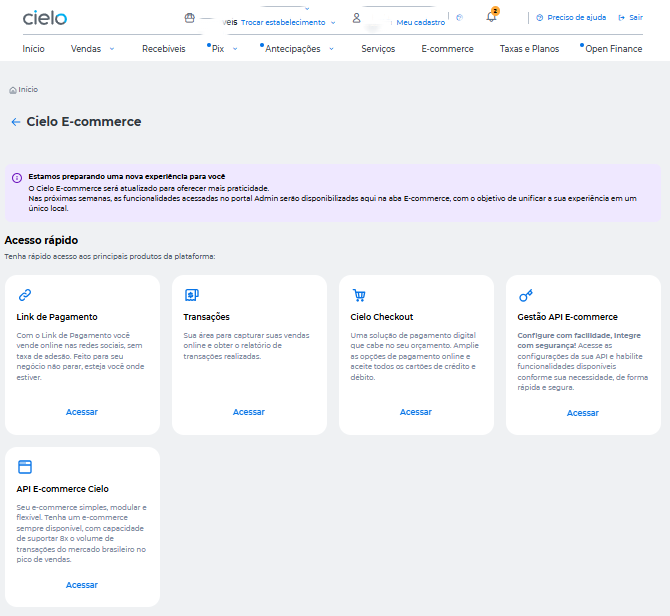Open the Vendas menu item
Viewport: 670px width, 616px height.
pyautogui.click(x=86, y=49)
